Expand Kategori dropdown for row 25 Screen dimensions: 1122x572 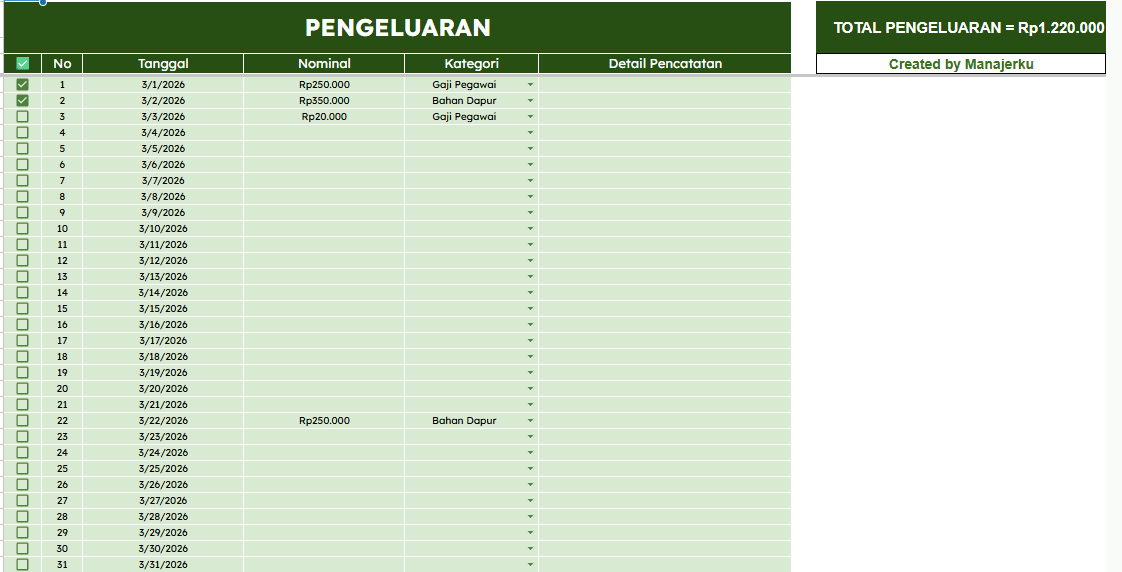(x=530, y=468)
